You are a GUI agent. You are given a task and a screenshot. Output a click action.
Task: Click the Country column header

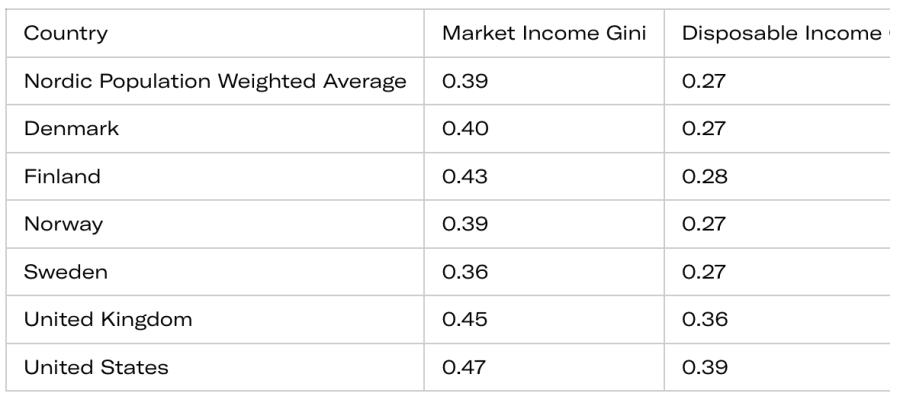(x=66, y=34)
